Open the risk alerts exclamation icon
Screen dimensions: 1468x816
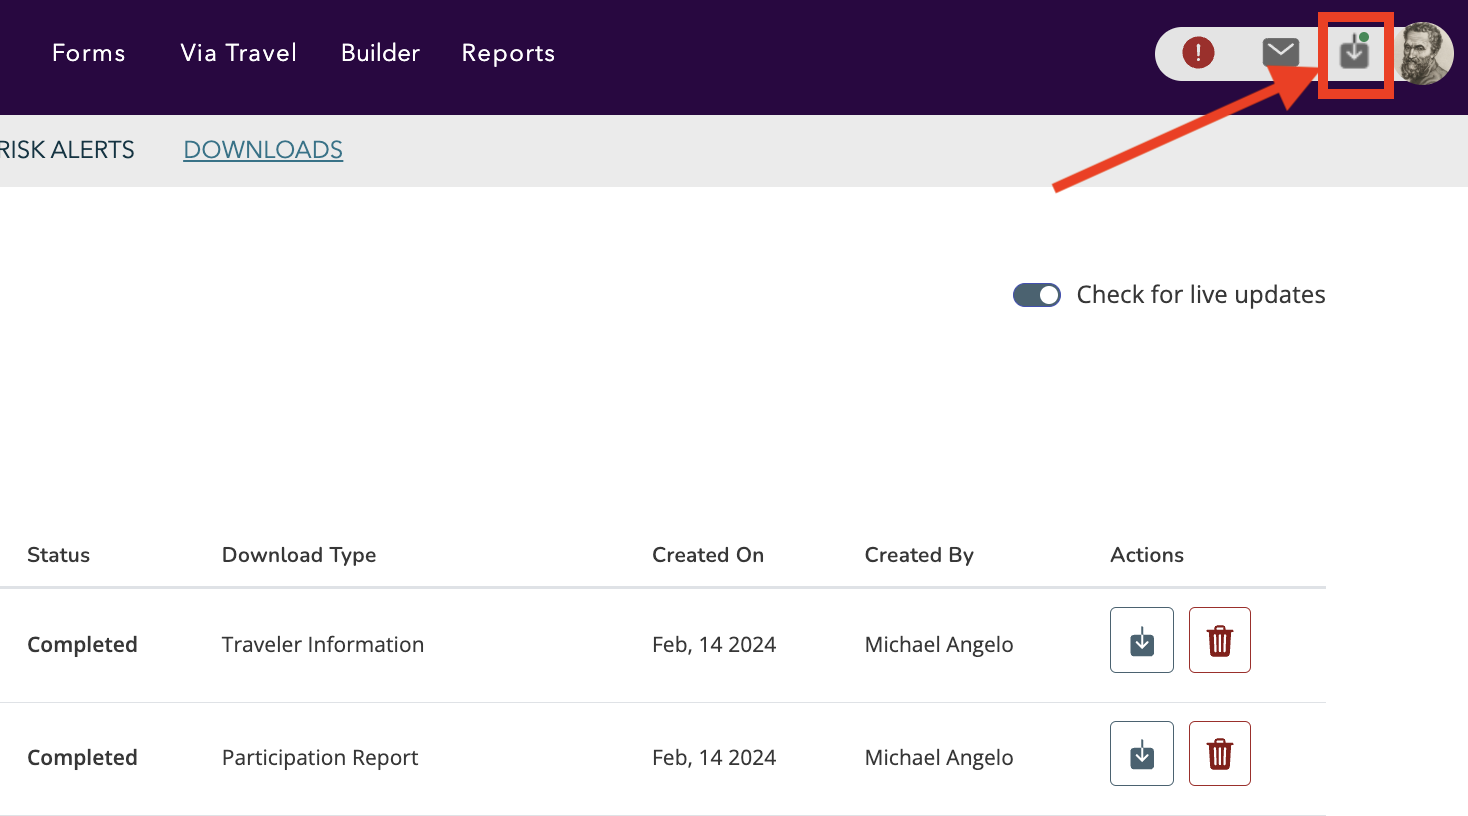pos(1198,52)
